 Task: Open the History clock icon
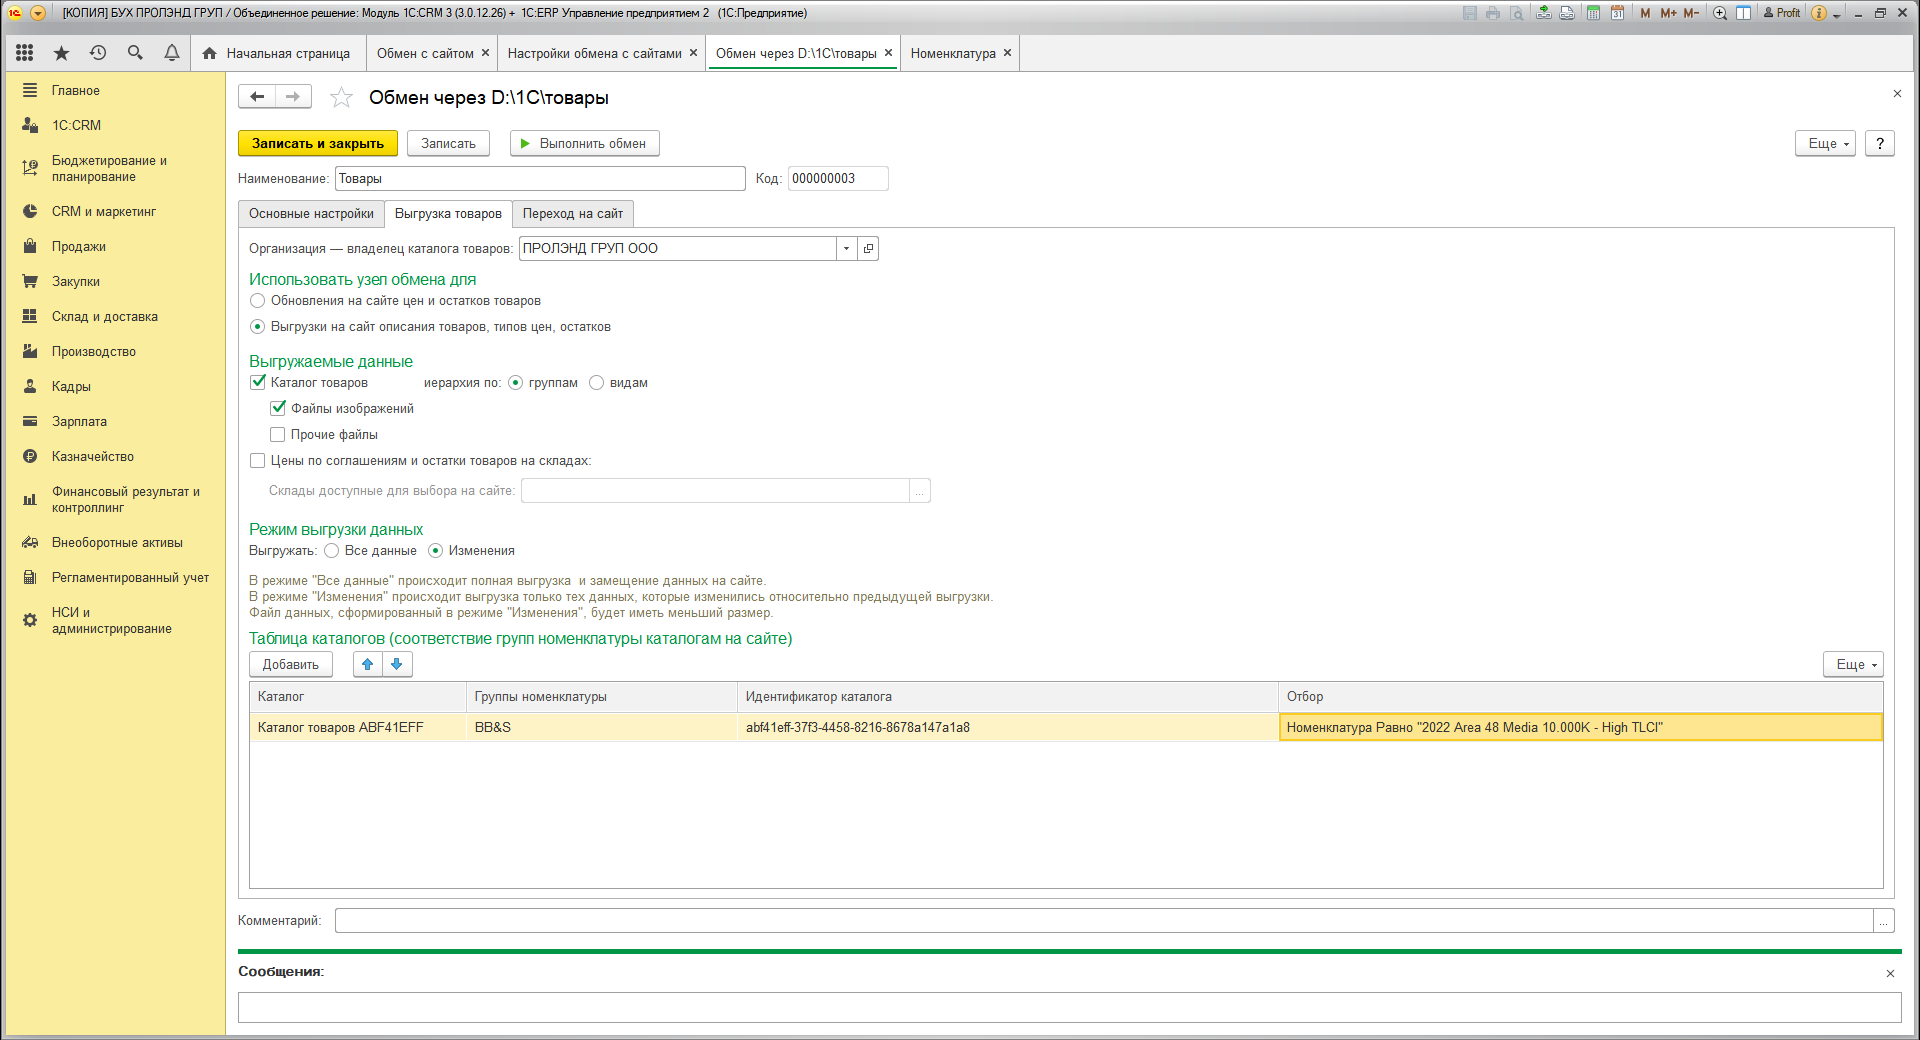pyautogui.click(x=98, y=53)
